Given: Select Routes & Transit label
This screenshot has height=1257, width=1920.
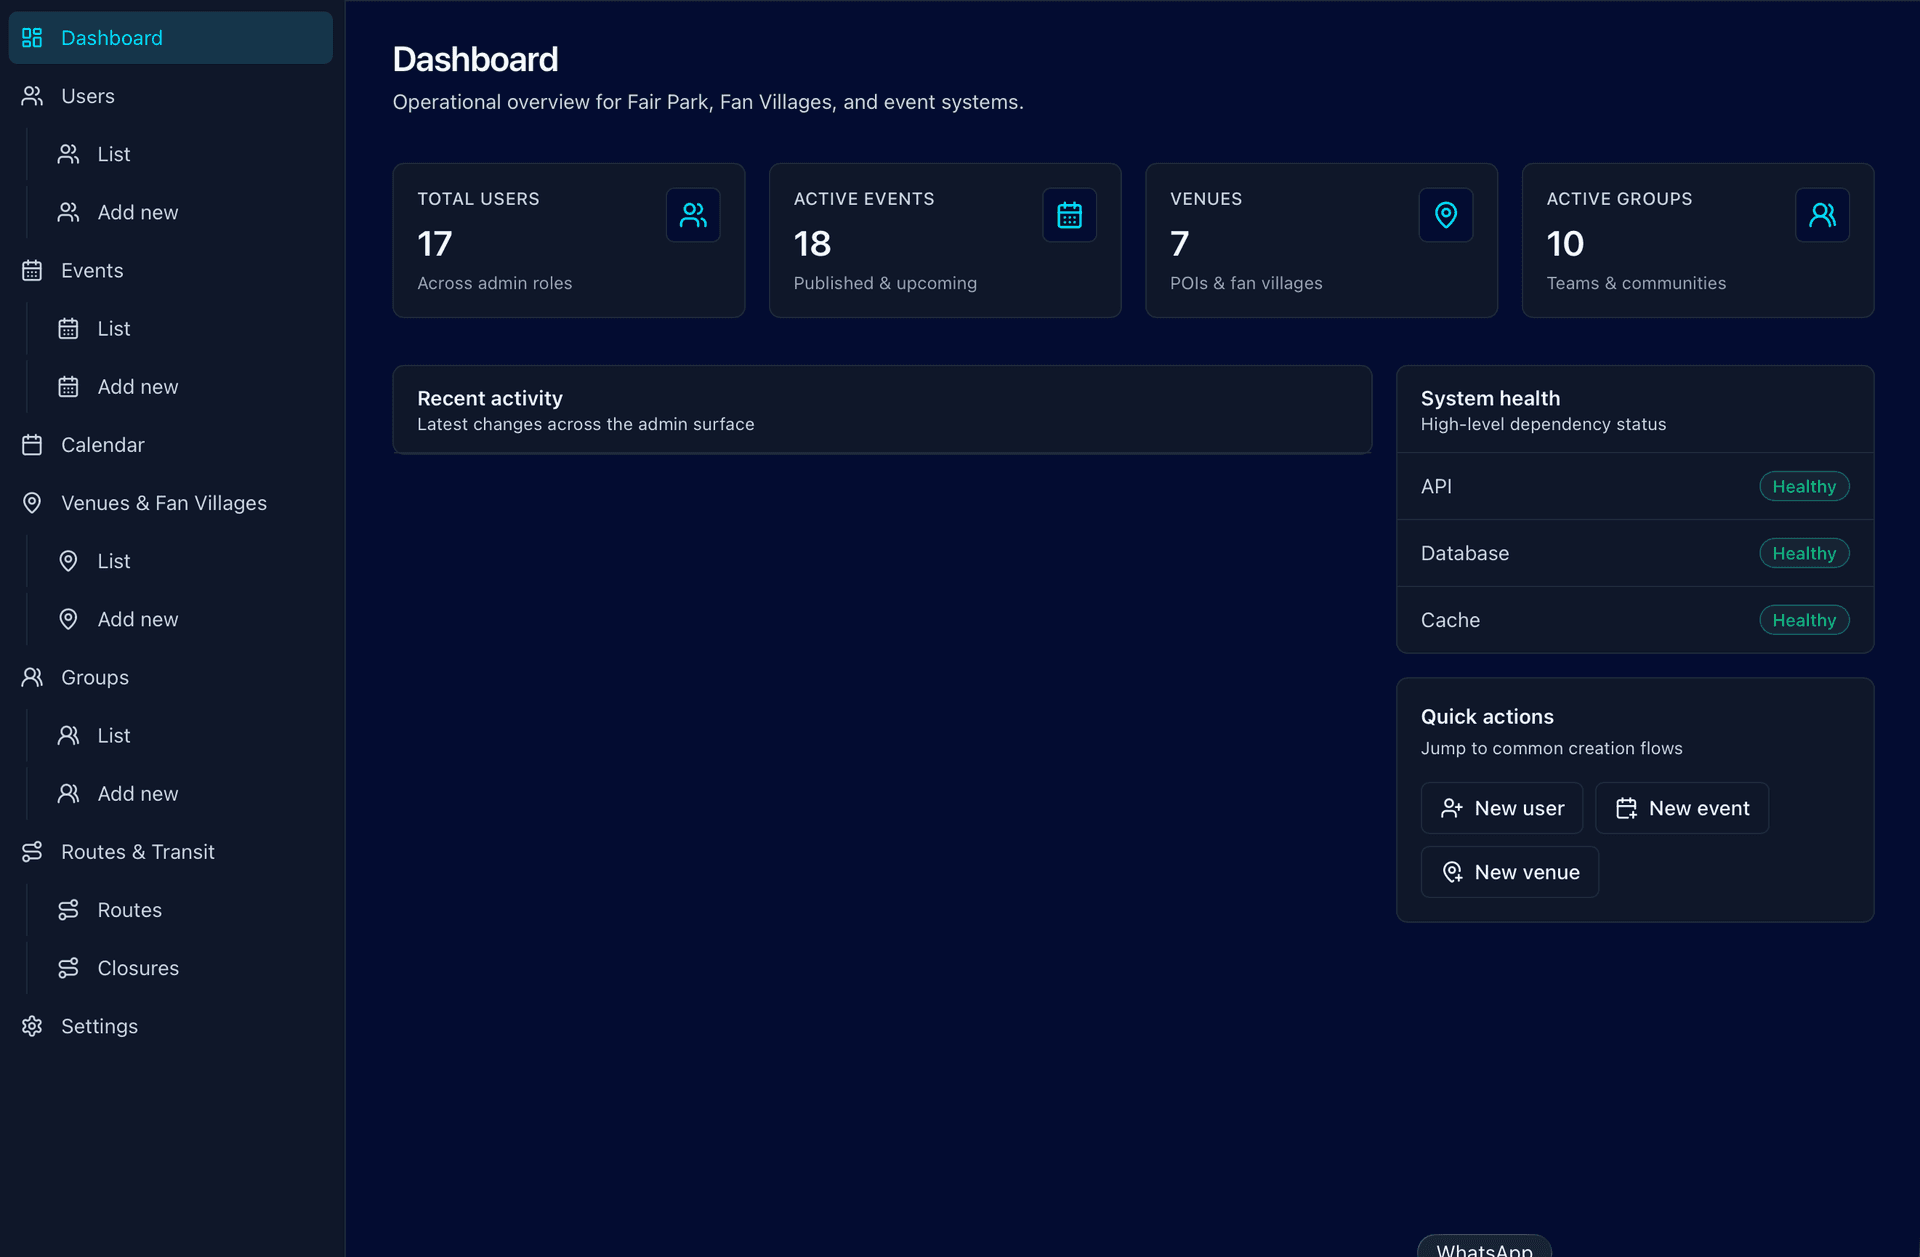Looking at the screenshot, I should pos(138,851).
